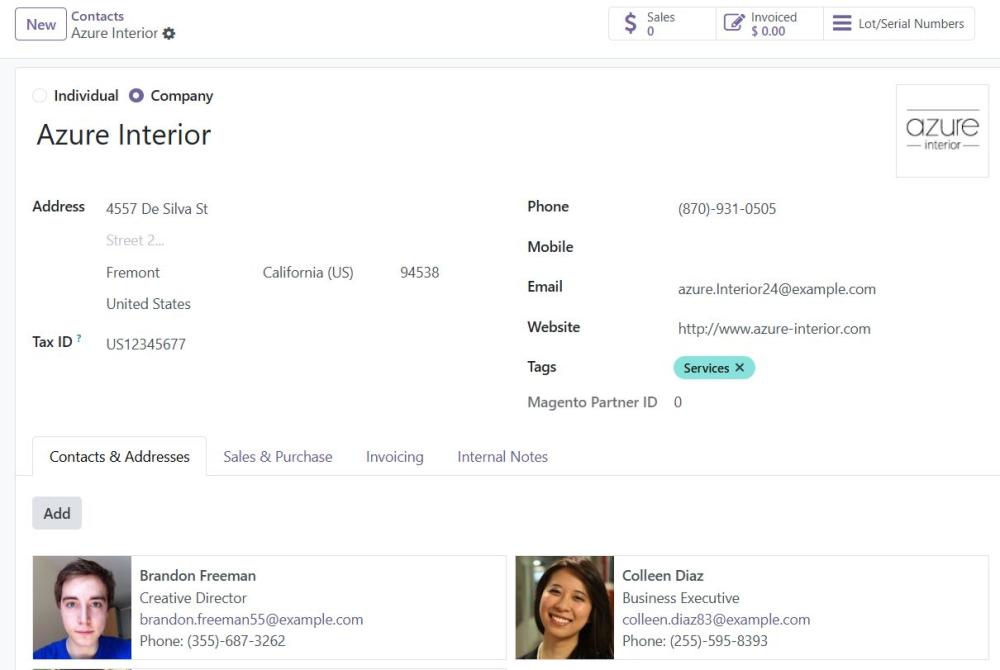
Task: Click the Contacts breadcrumb link
Action: pyautogui.click(x=98, y=17)
